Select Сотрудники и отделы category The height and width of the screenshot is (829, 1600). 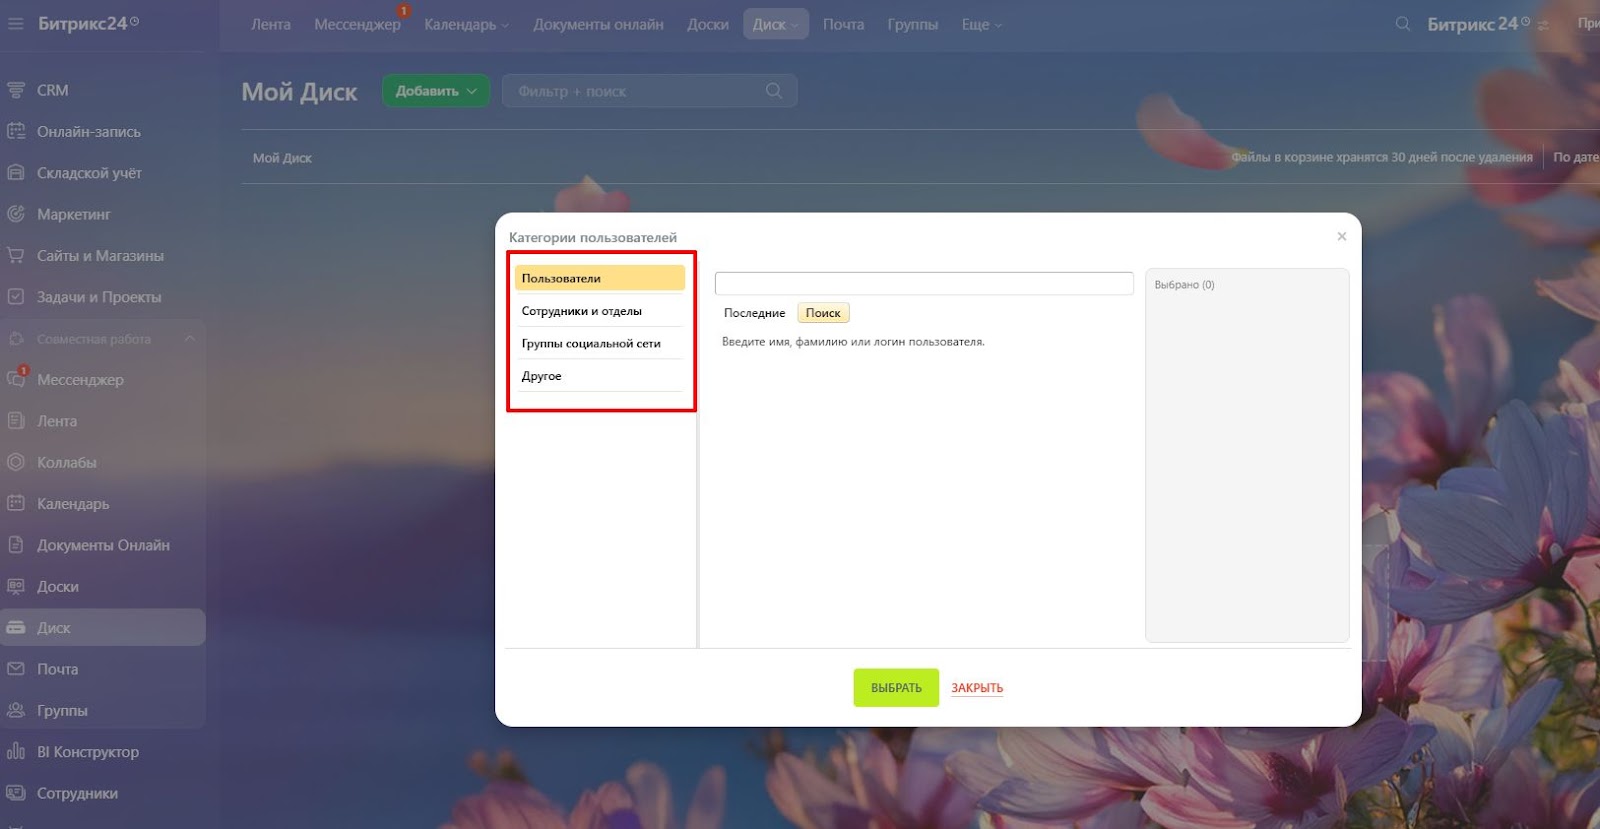pyautogui.click(x=581, y=311)
